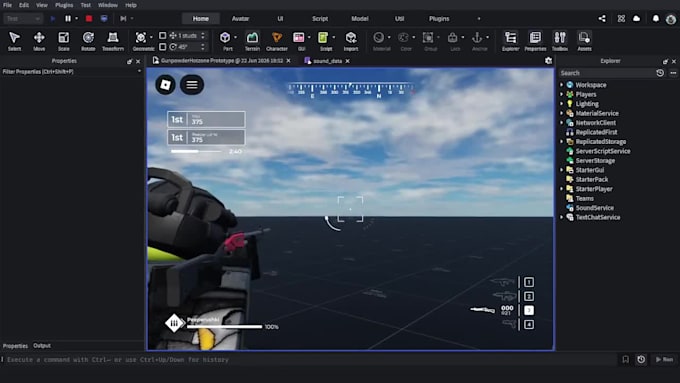Expand the ReplicatedStorage node
Image resolution: width=680 pixels, height=383 pixels.
[x=562, y=141]
